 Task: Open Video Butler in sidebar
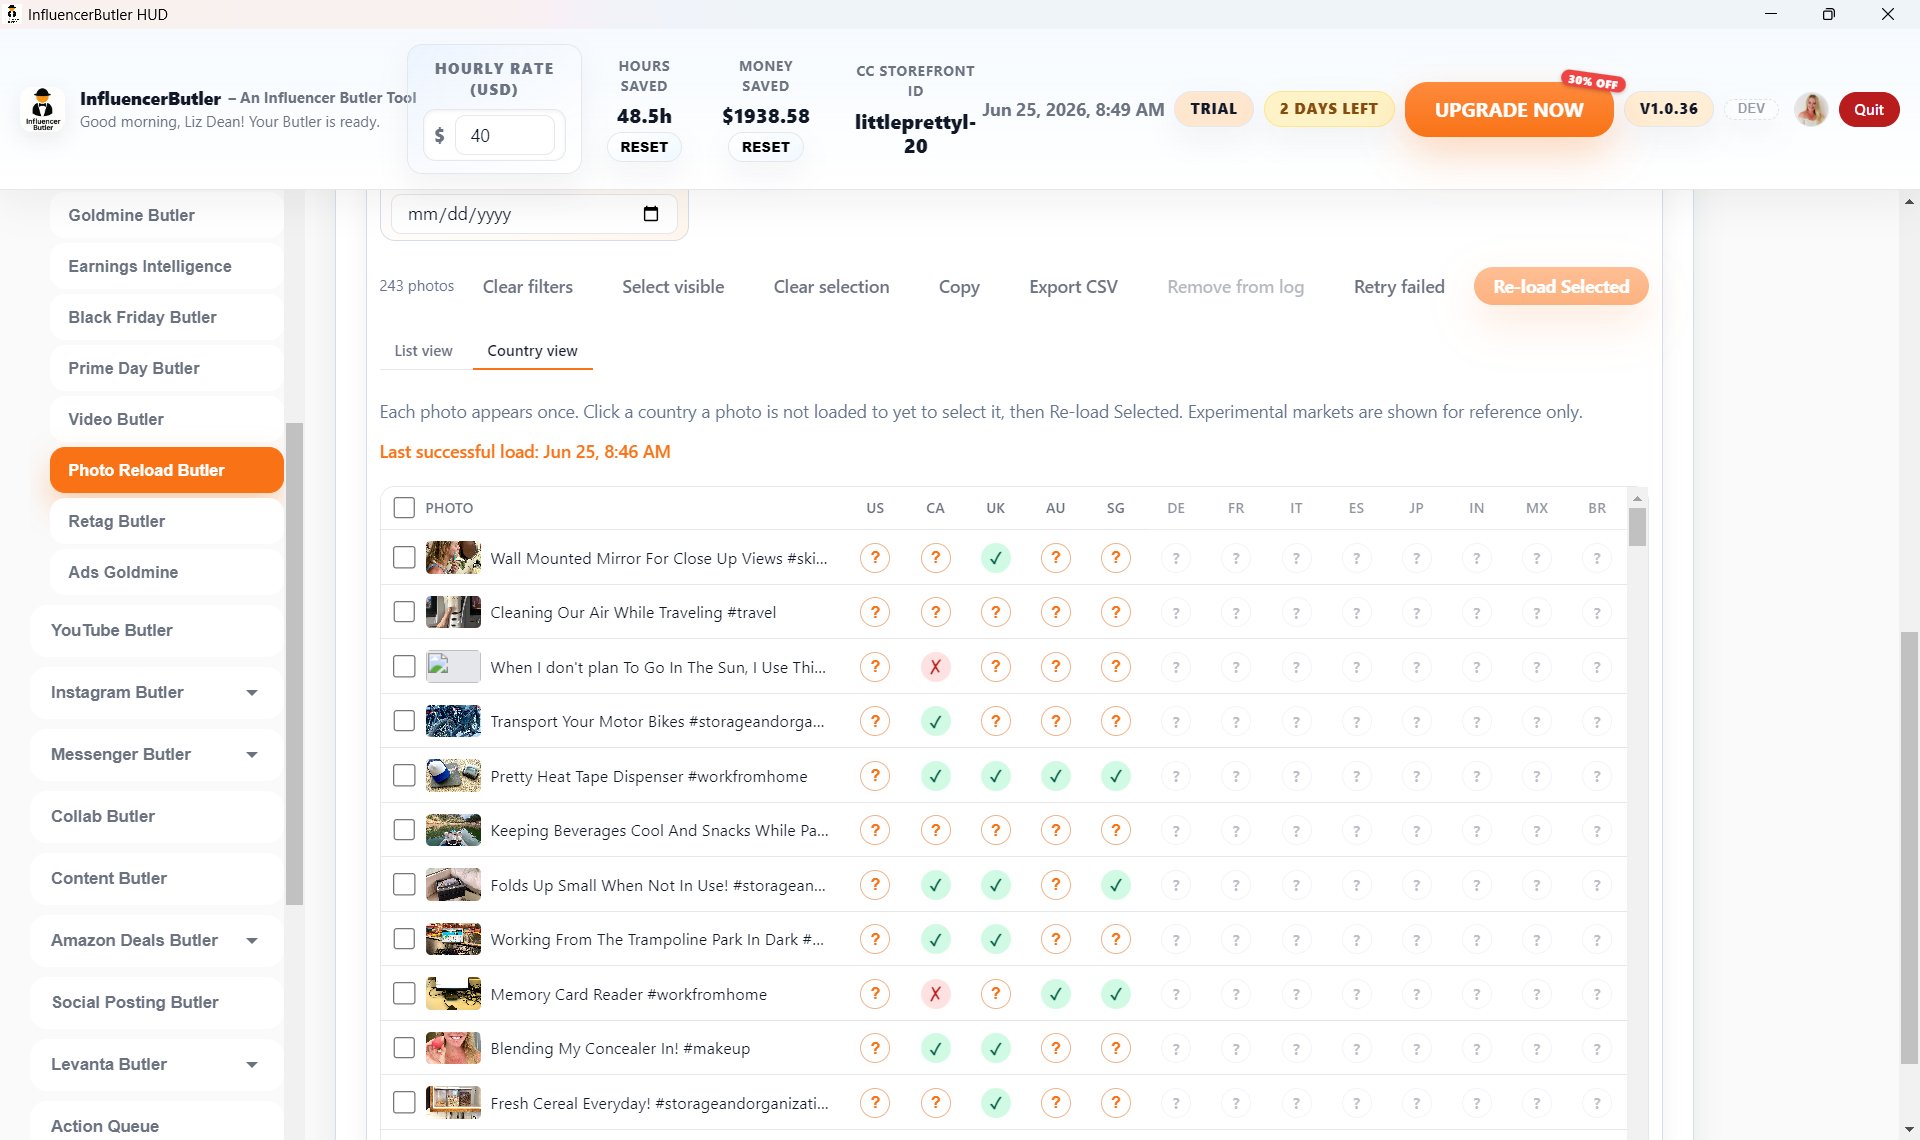(x=167, y=419)
